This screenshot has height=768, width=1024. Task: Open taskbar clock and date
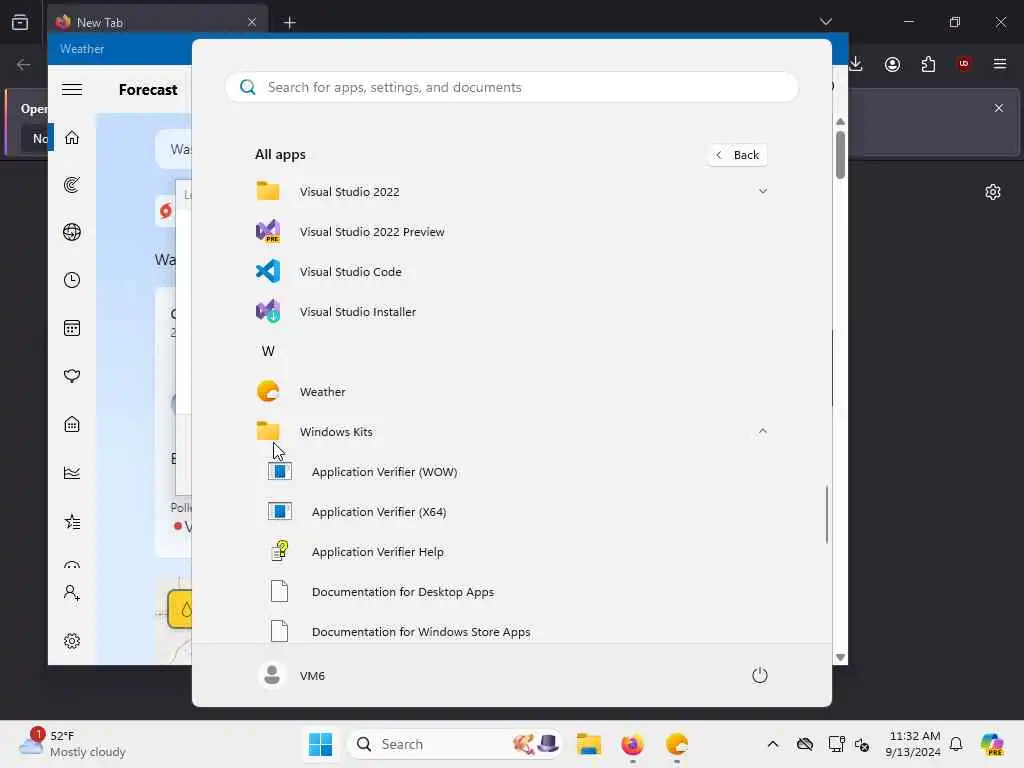pyautogui.click(x=913, y=744)
